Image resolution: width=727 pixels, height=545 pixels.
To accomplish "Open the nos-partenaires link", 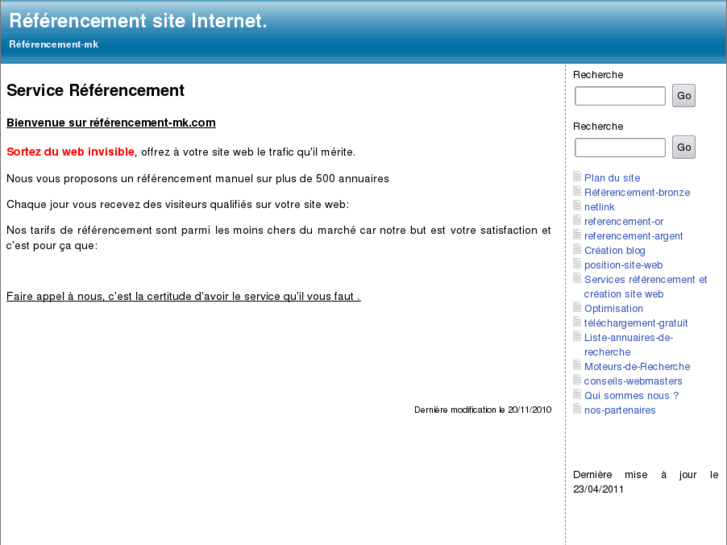I will 619,410.
